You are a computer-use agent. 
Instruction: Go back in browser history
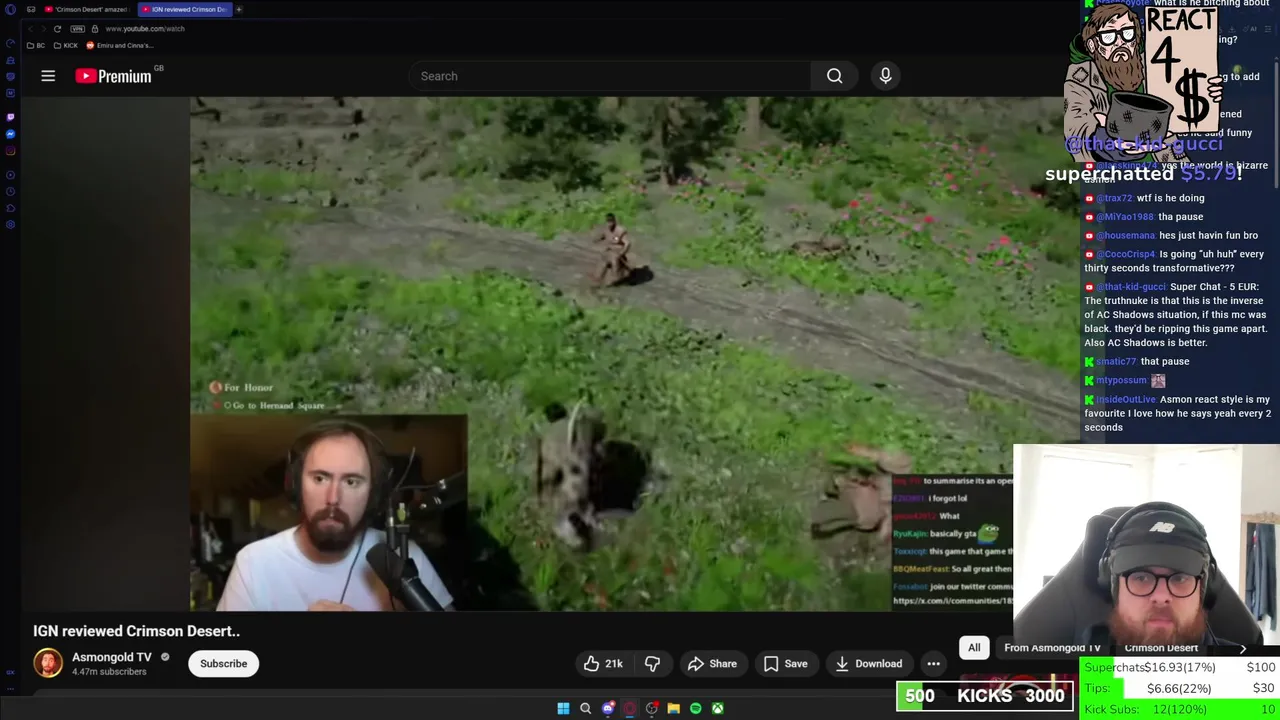click(x=31, y=28)
